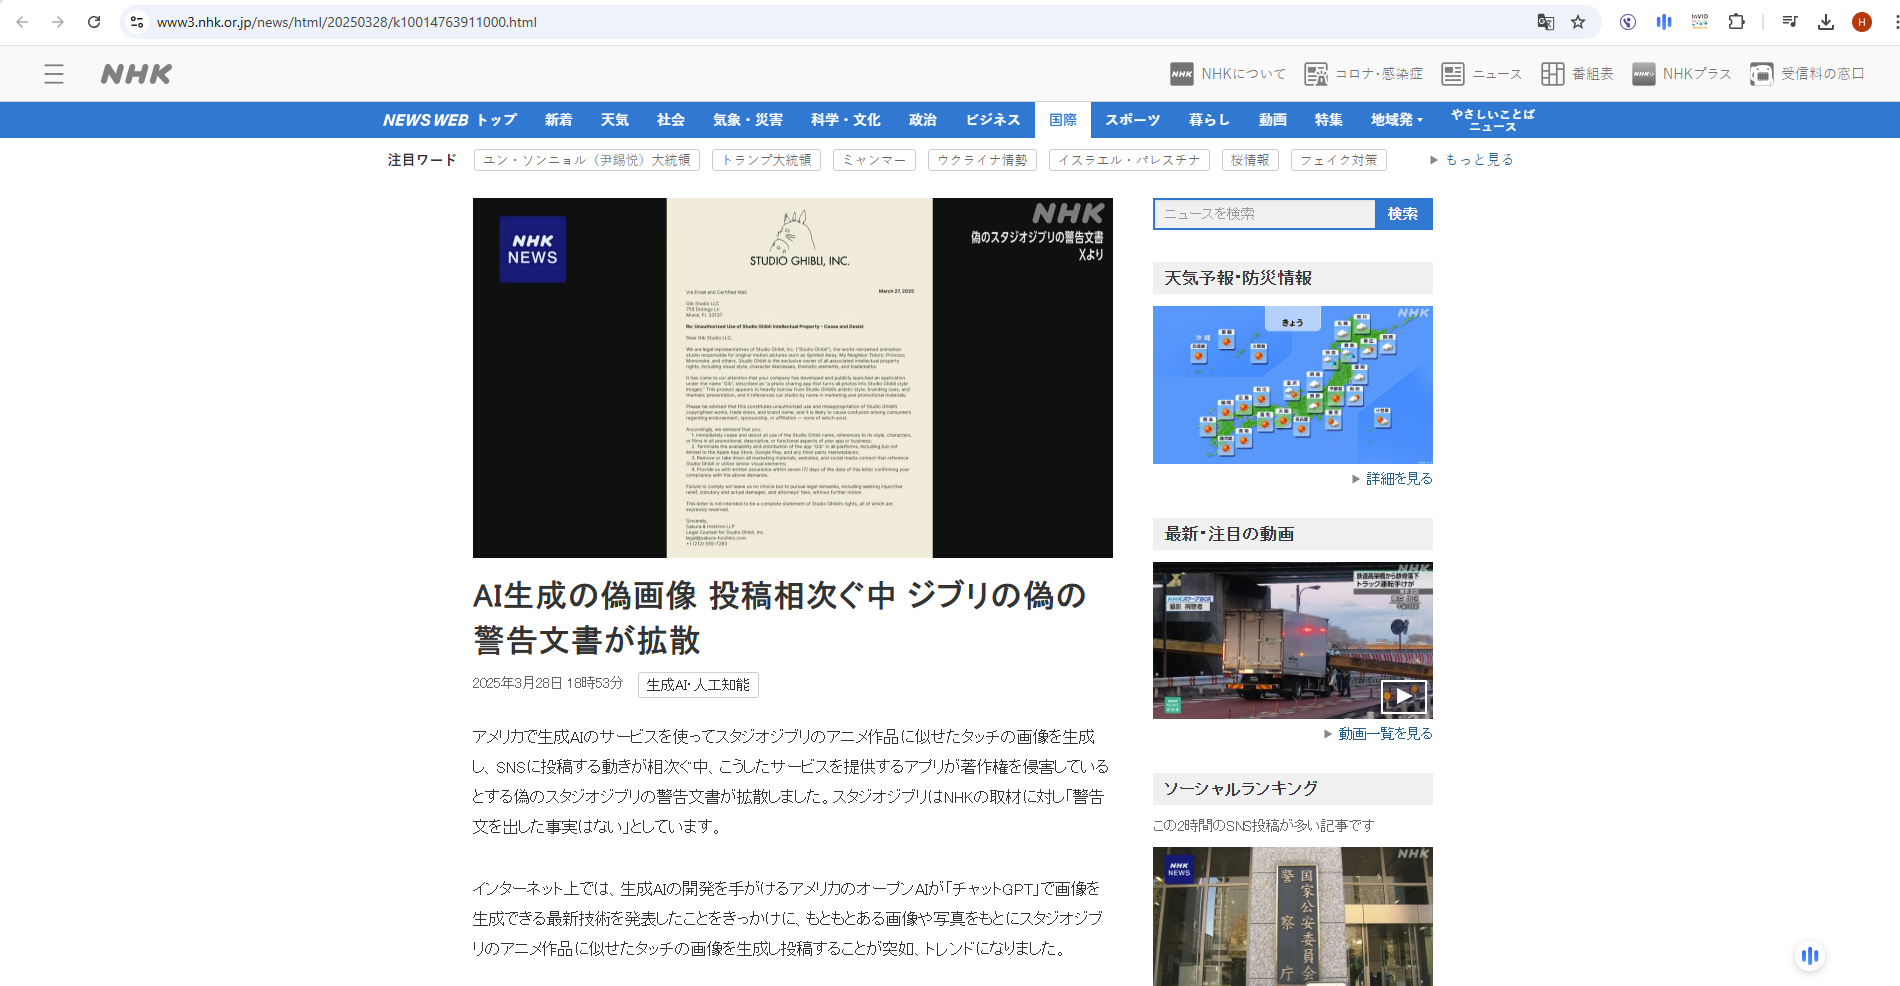Reload the page

(x=94, y=22)
